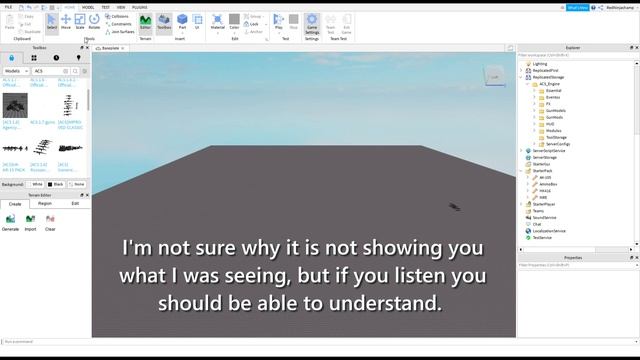Set Toolbox background to White
Viewport: 640px width, 360px height.
click(x=35, y=184)
